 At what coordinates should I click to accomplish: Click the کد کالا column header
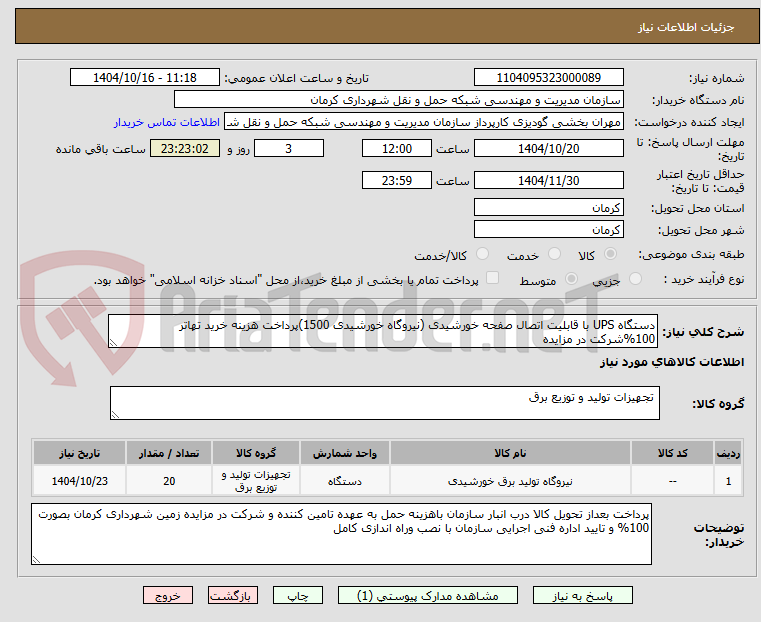tap(672, 453)
